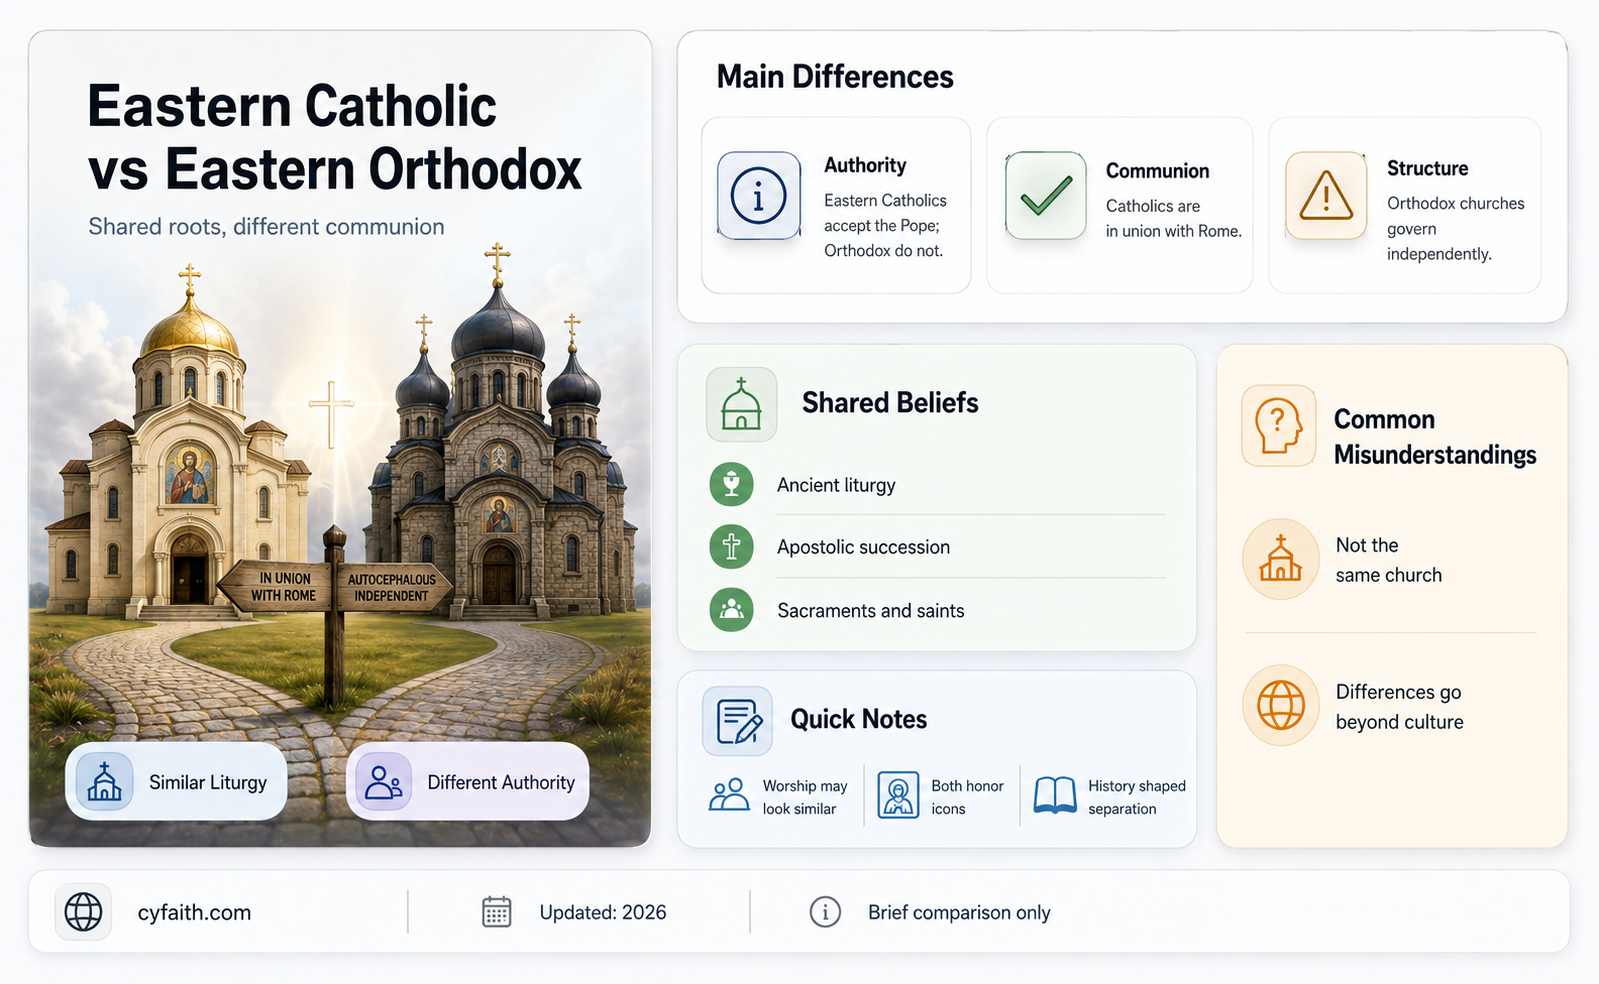1599x984 pixels.
Task: Click the Not the same church text
Action: point(1388,560)
